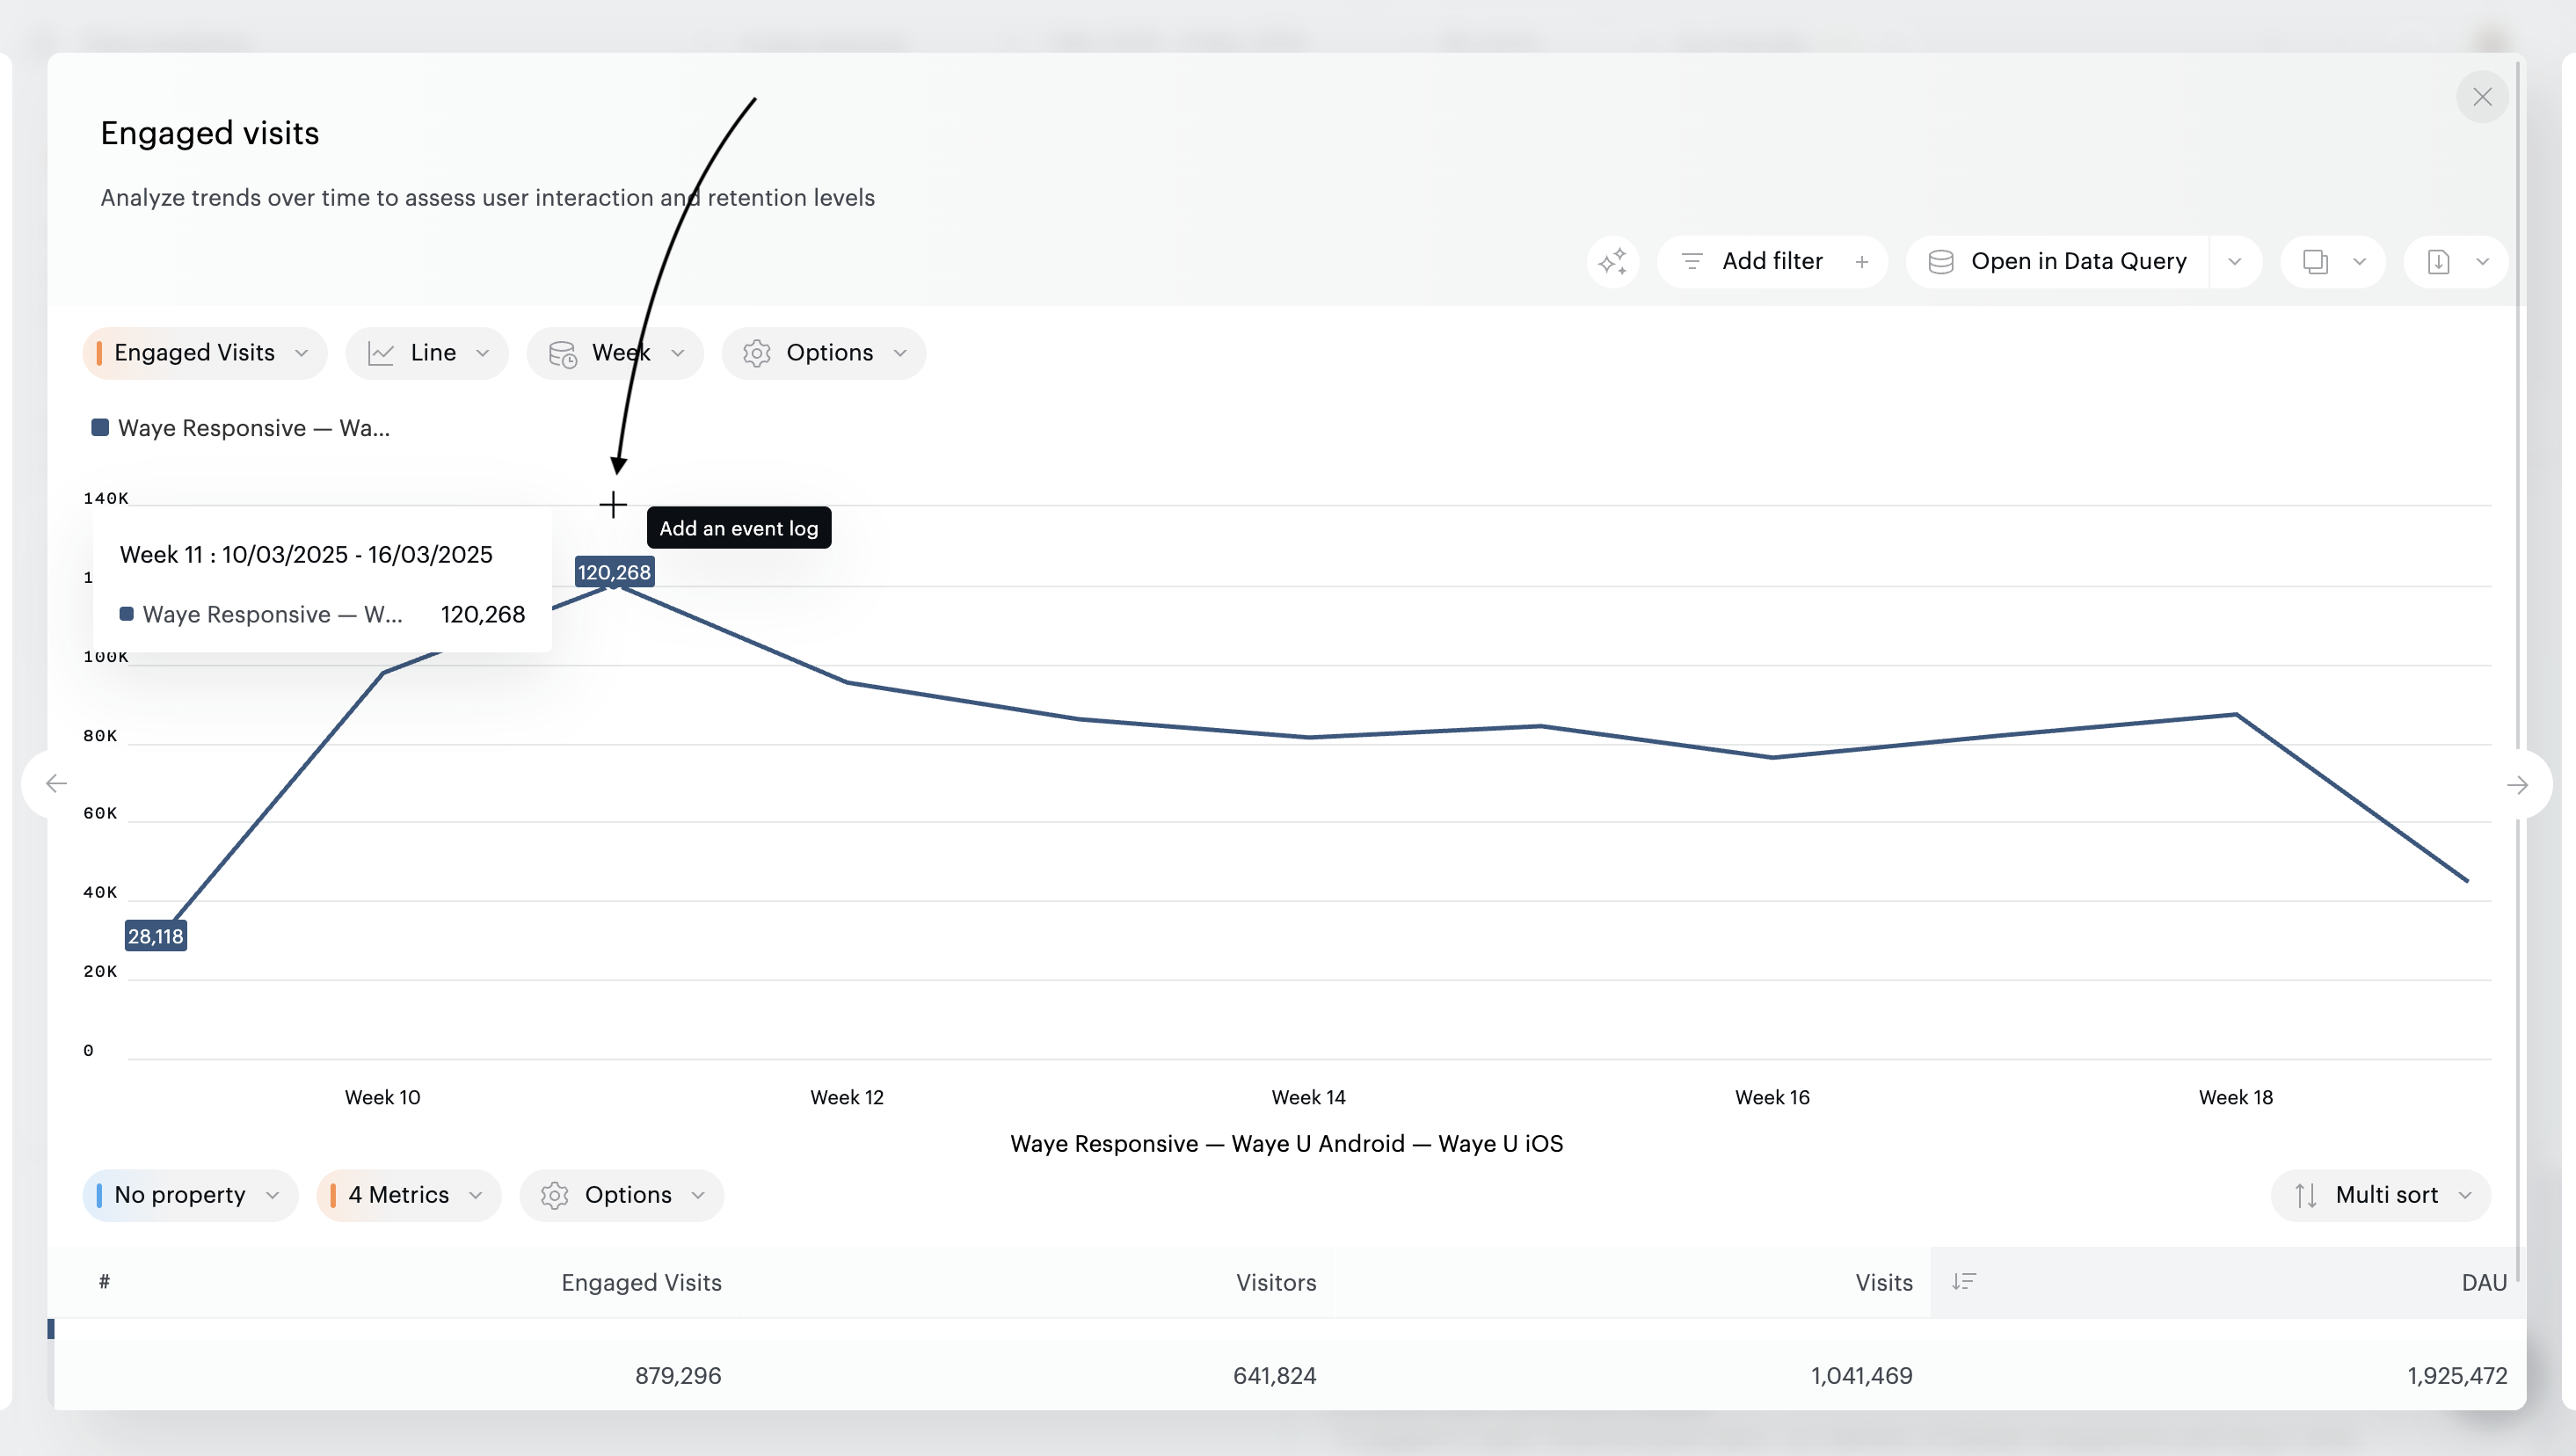Click the duplicate/copy widget icon
This screenshot has width=2576, height=1456.
point(2315,262)
